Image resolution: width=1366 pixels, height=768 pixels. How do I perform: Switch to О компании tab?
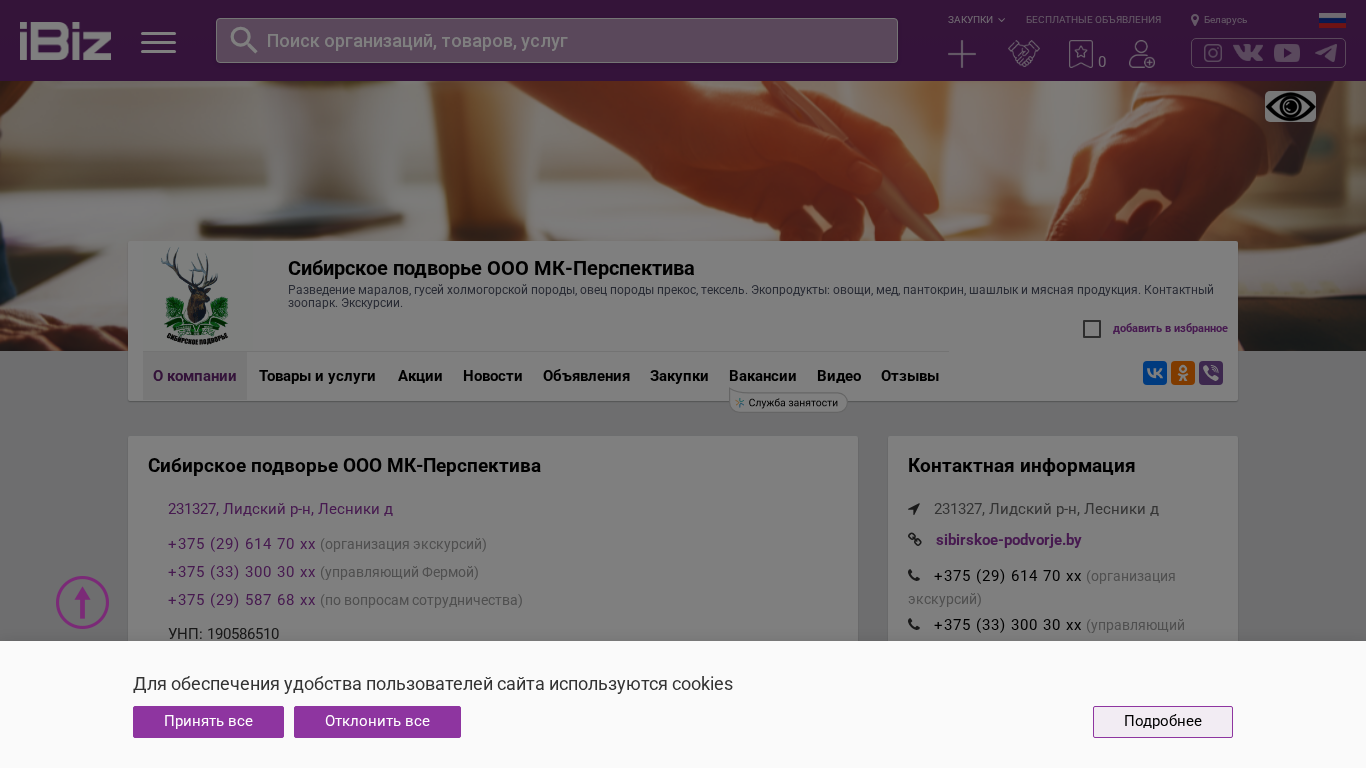(195, 376)
